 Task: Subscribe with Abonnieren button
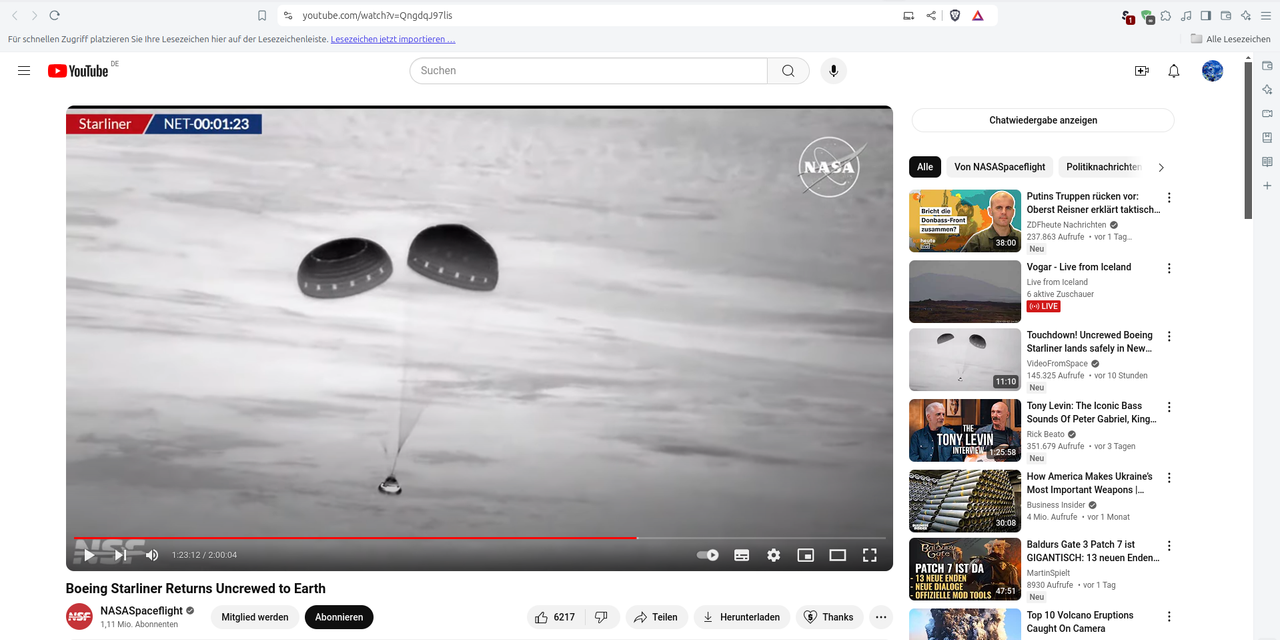tap(339, 617)
